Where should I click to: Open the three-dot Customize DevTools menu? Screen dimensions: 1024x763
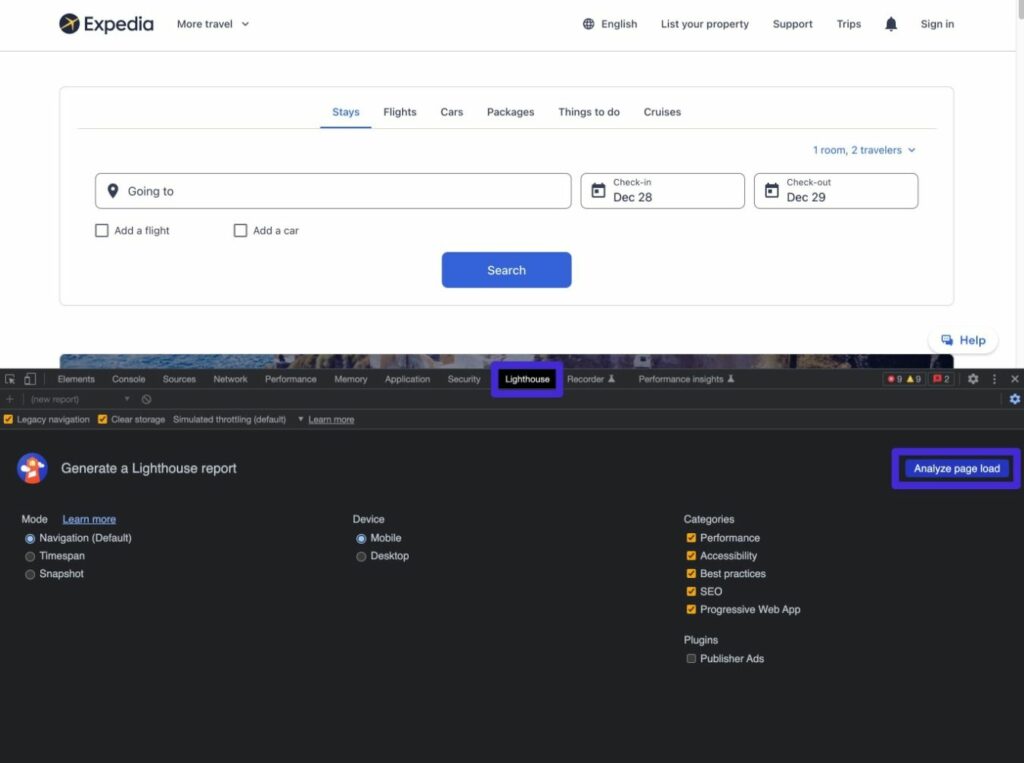point(995,379)
